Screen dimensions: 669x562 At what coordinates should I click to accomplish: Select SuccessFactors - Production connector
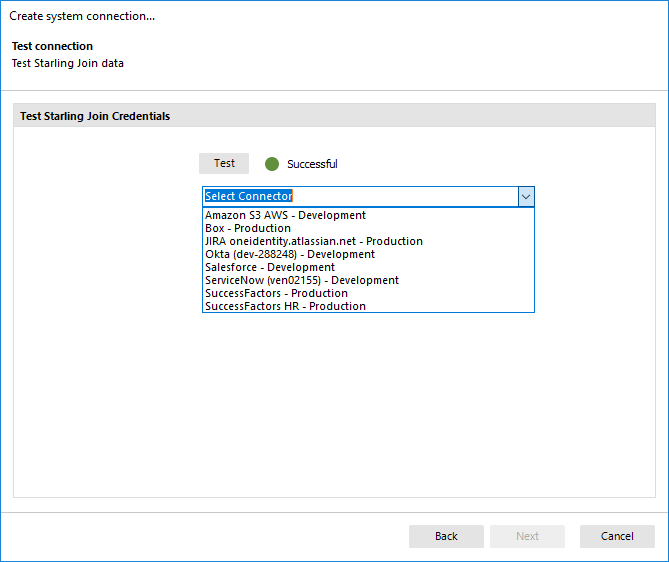click(276, 293)
